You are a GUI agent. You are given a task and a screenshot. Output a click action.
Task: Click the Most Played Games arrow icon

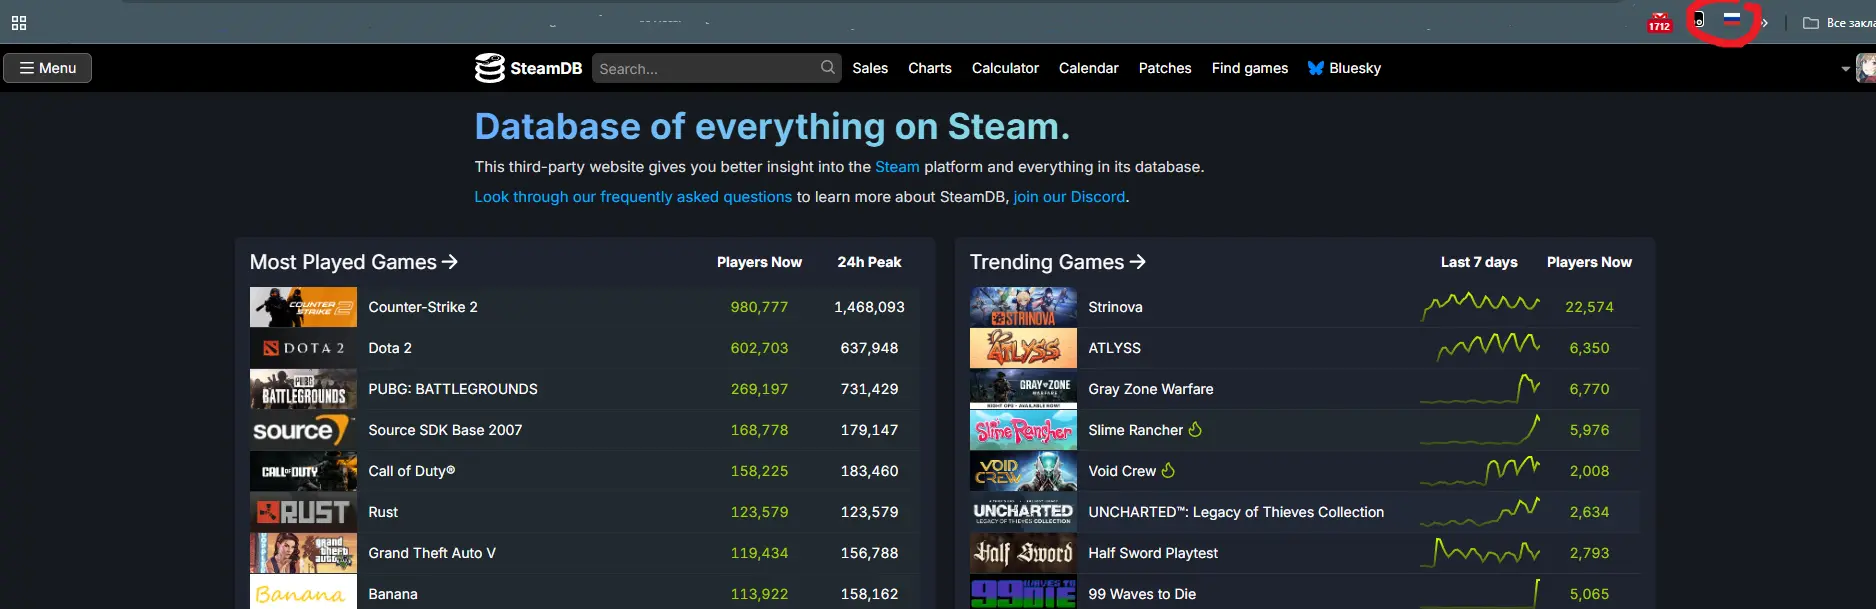[x=450, y=262]
